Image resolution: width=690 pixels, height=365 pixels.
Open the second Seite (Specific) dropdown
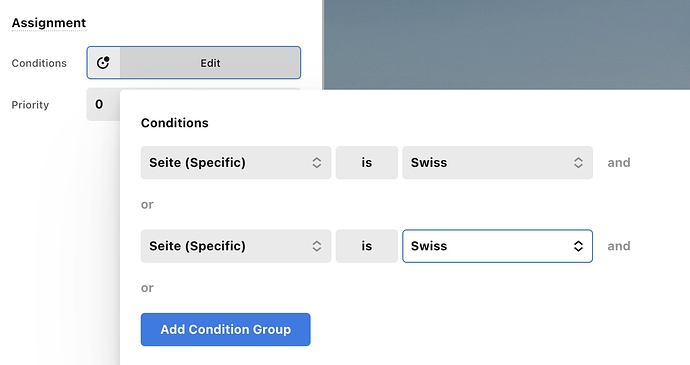[x=236, y=246]
